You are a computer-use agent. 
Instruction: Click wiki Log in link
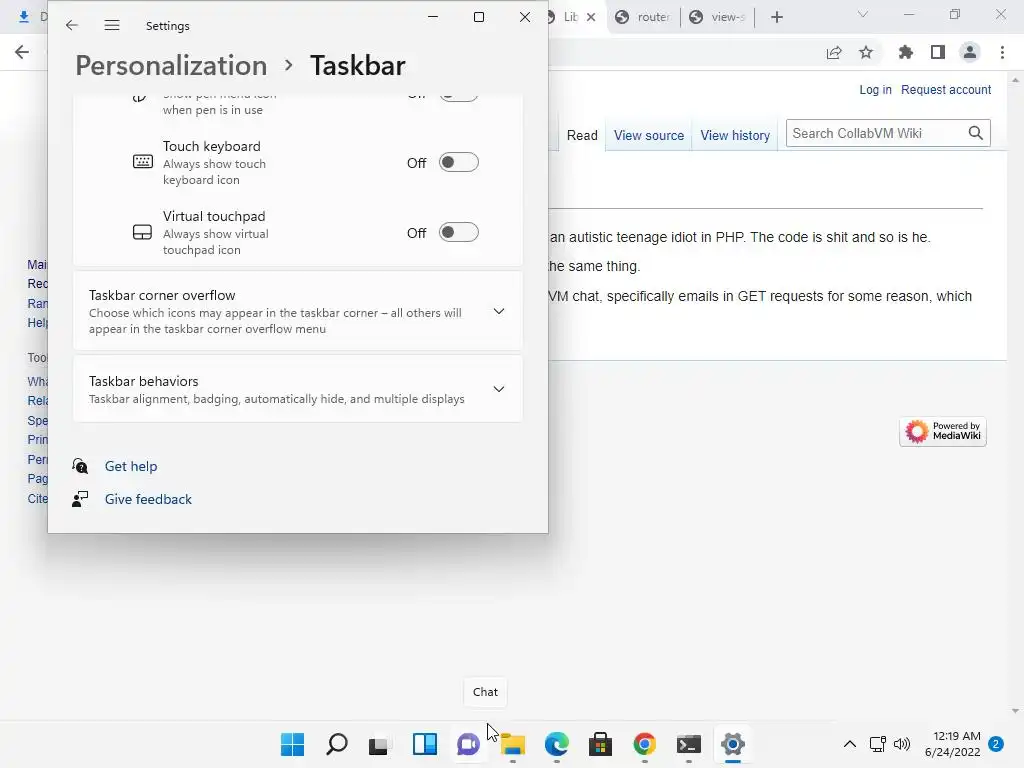(875, 89)
